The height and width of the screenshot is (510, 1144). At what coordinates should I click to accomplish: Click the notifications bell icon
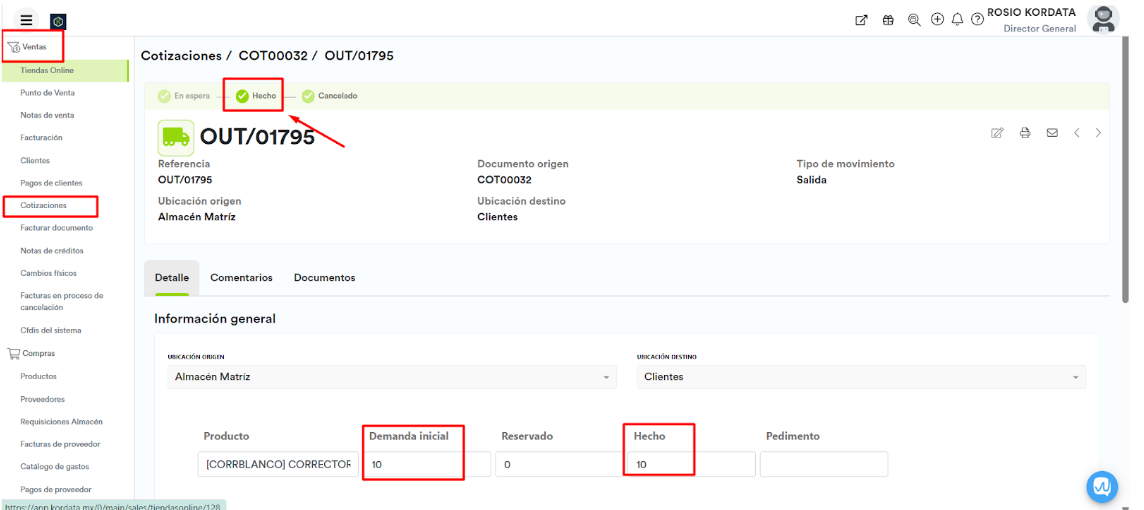click(957, 19)
